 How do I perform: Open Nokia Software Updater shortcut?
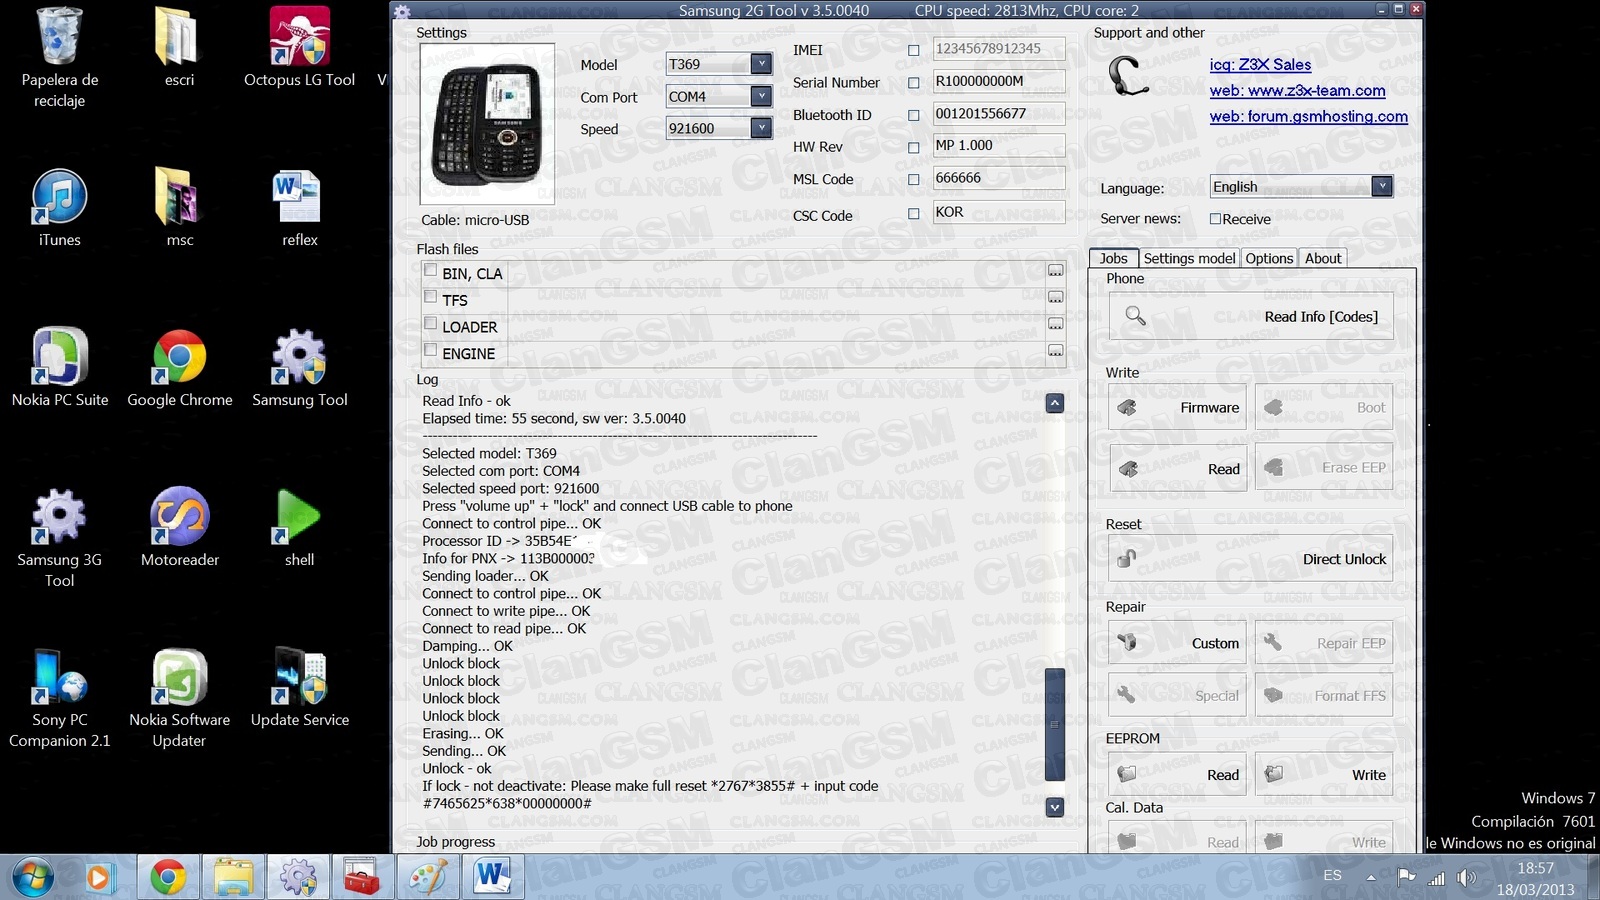(179, 697)
